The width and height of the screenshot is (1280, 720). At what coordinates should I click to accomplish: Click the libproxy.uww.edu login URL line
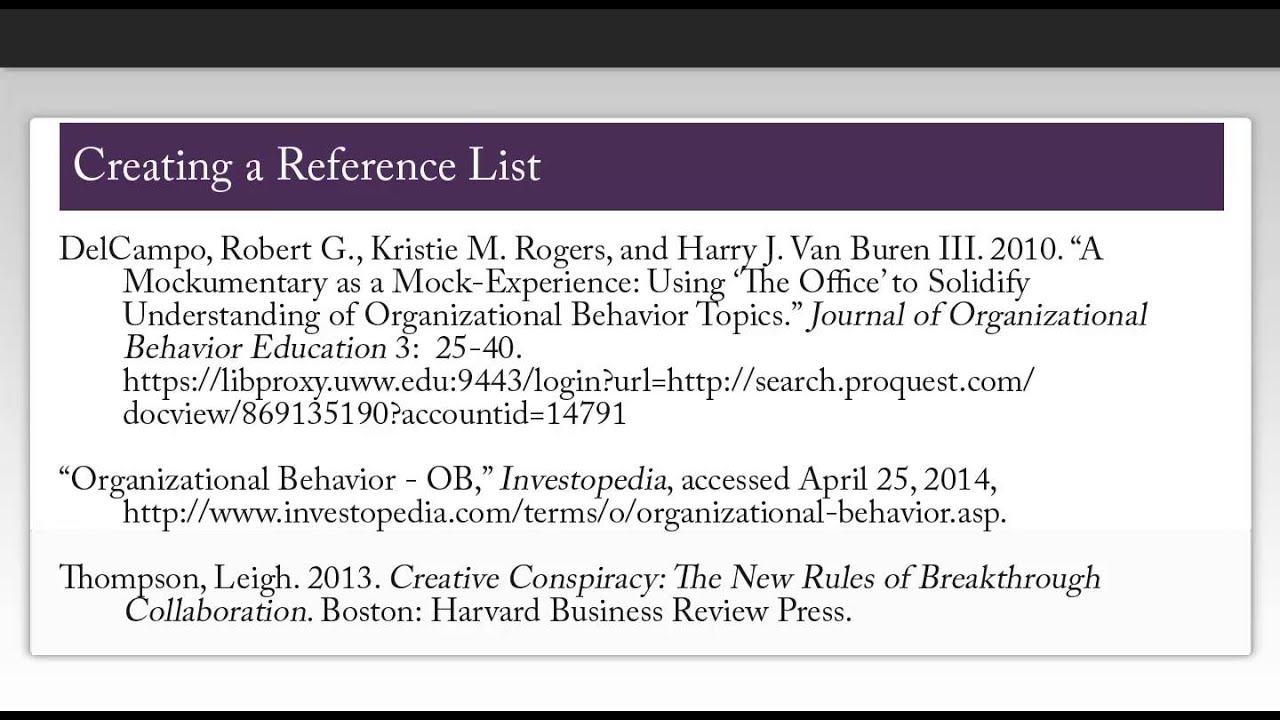click(x=578, y=381)
